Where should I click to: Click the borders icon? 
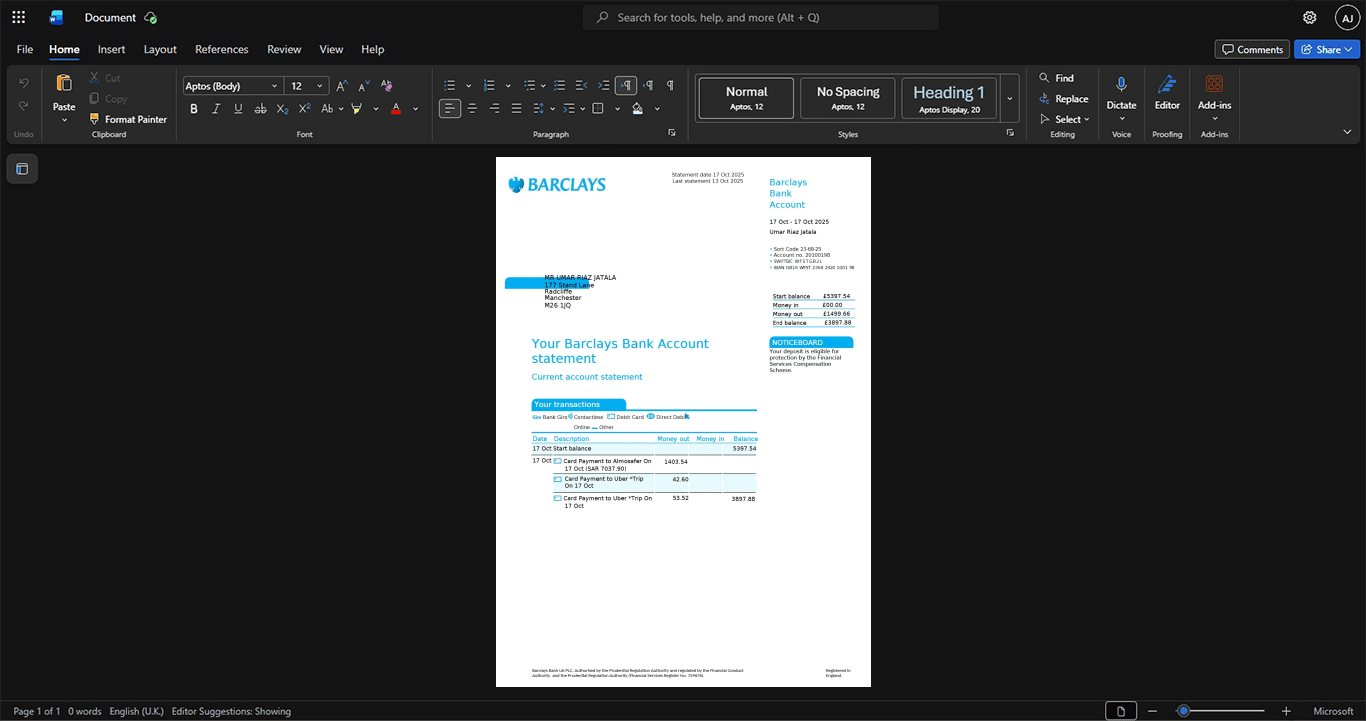598,108
